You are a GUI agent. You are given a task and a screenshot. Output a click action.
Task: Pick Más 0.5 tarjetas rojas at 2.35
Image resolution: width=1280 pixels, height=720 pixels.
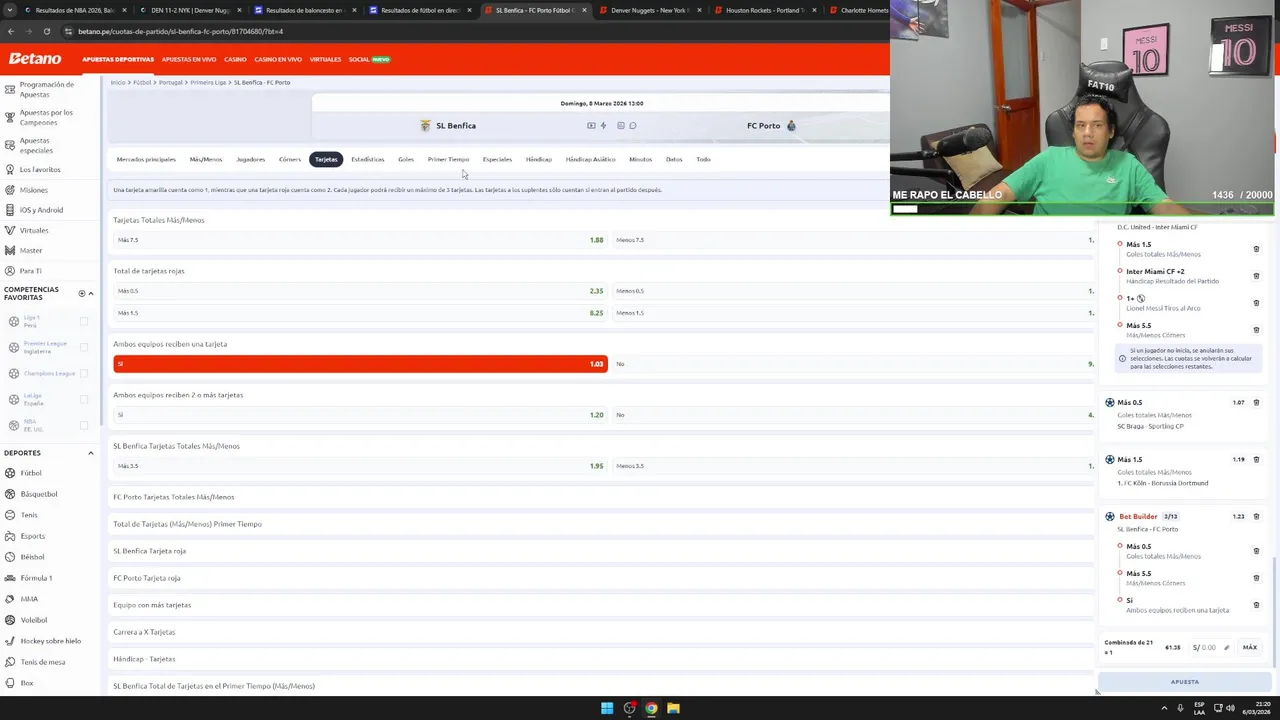(360, 291)
